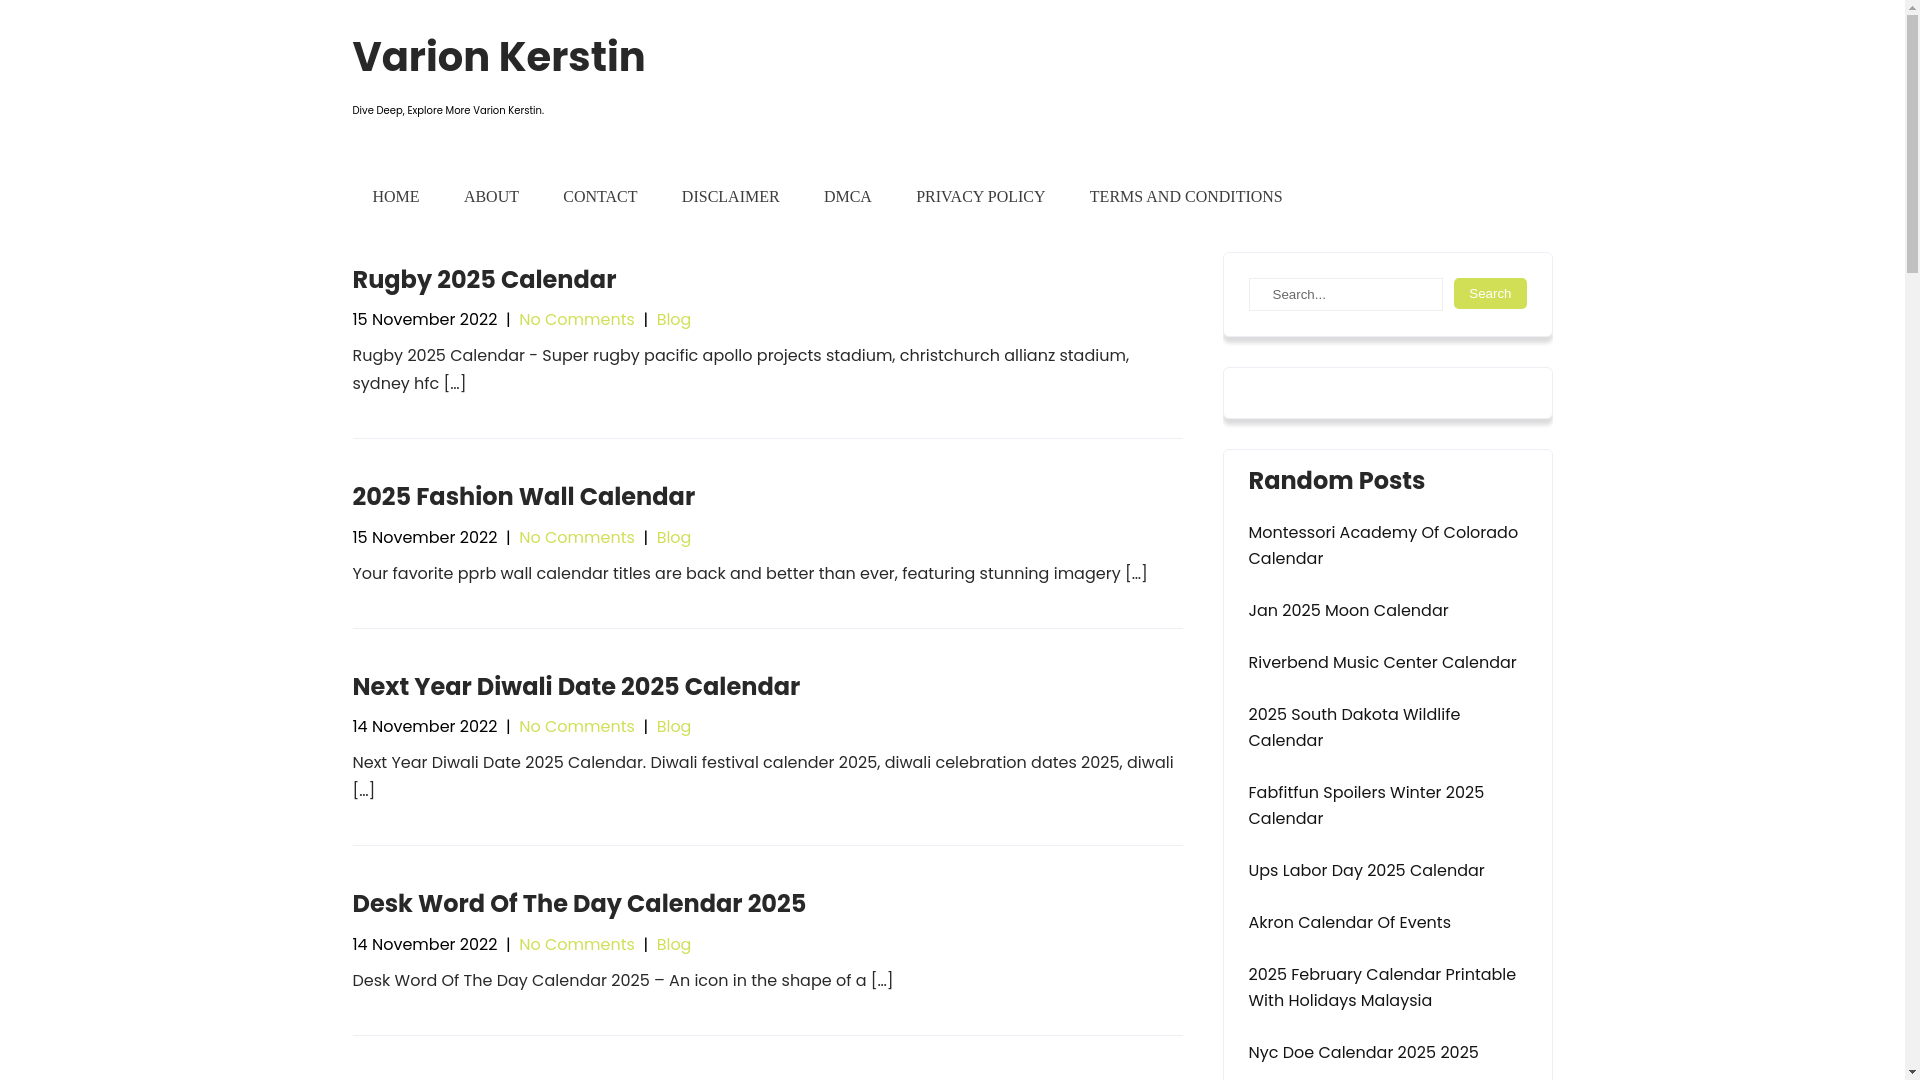Open the PRIVACY POLICY page
The image size is (1920, 1080).
point(980,197)
